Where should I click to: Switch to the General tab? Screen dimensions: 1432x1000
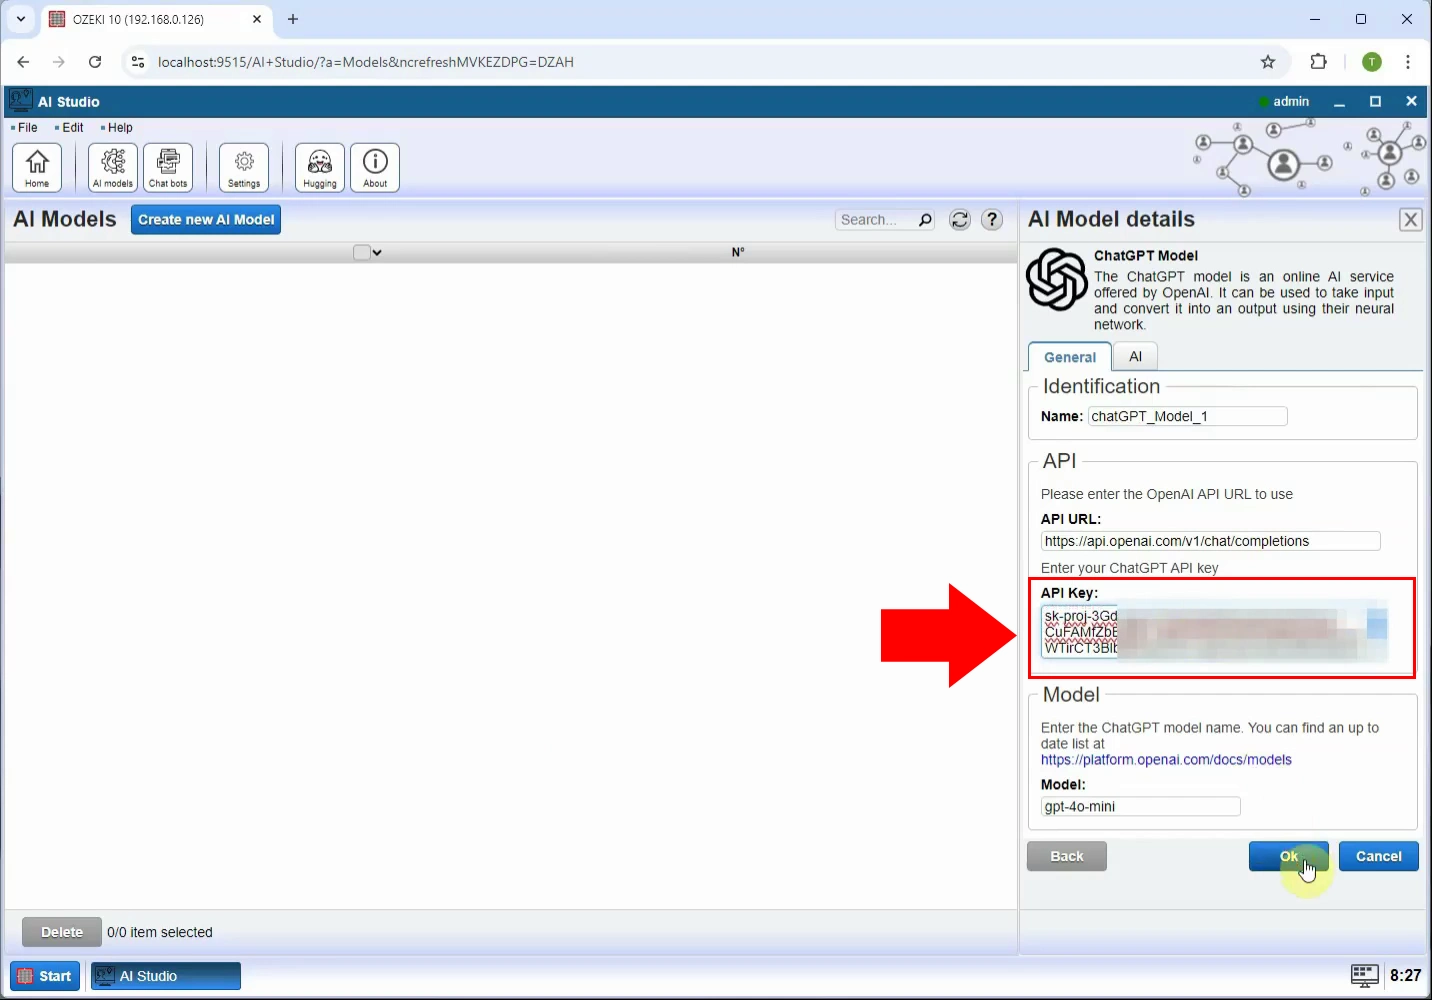coord(1070,357)
